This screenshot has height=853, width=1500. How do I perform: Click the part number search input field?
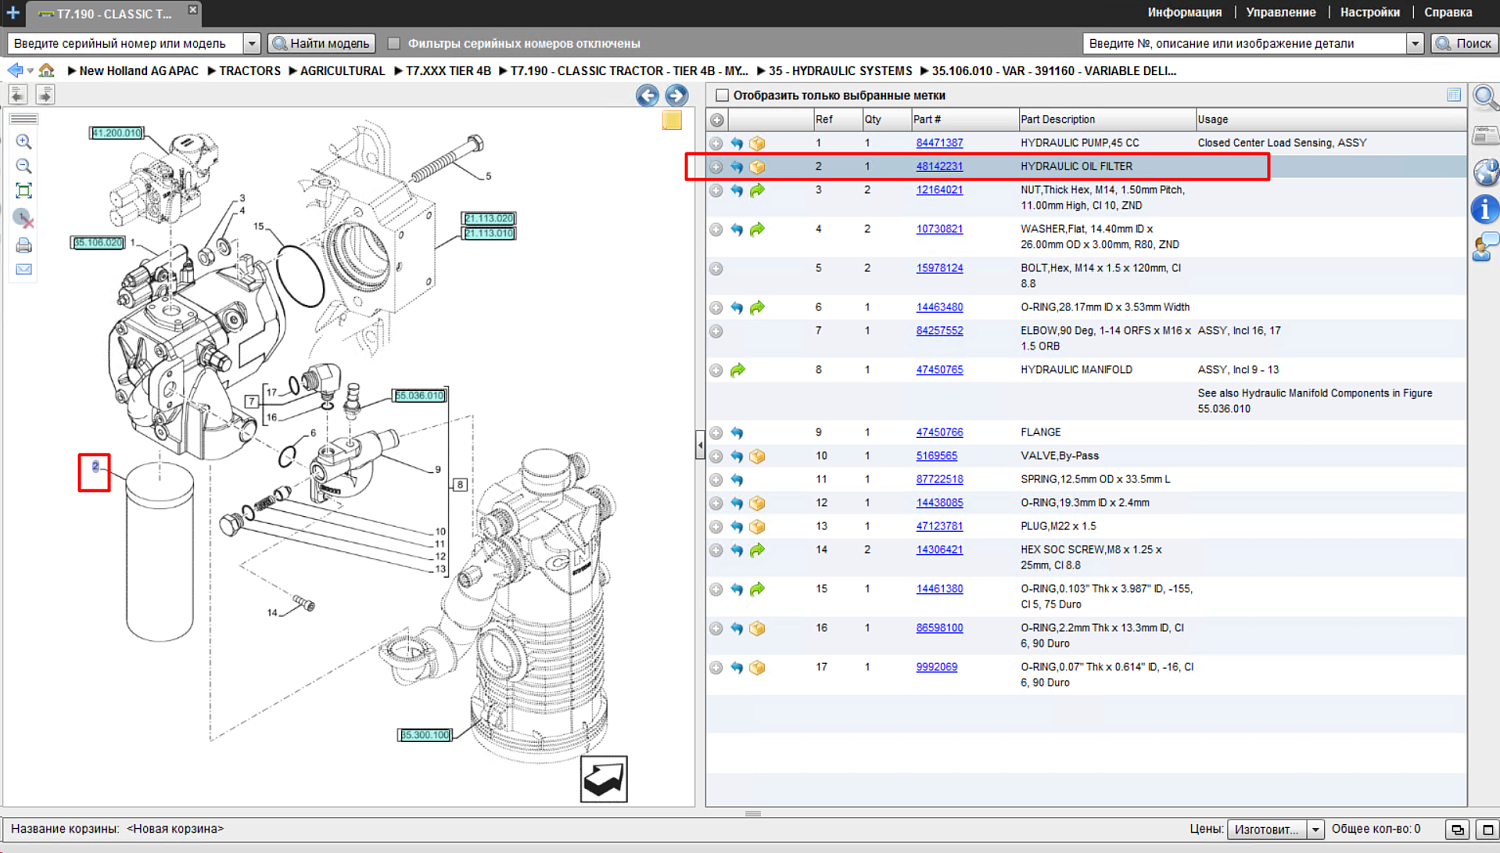[x=1245, y=43]
